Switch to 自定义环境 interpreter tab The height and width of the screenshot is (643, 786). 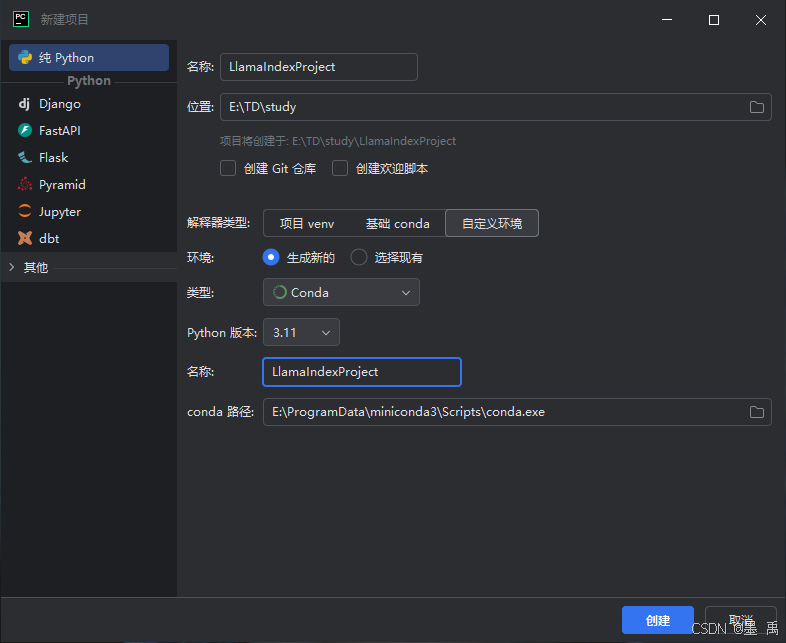coord(492,224)
